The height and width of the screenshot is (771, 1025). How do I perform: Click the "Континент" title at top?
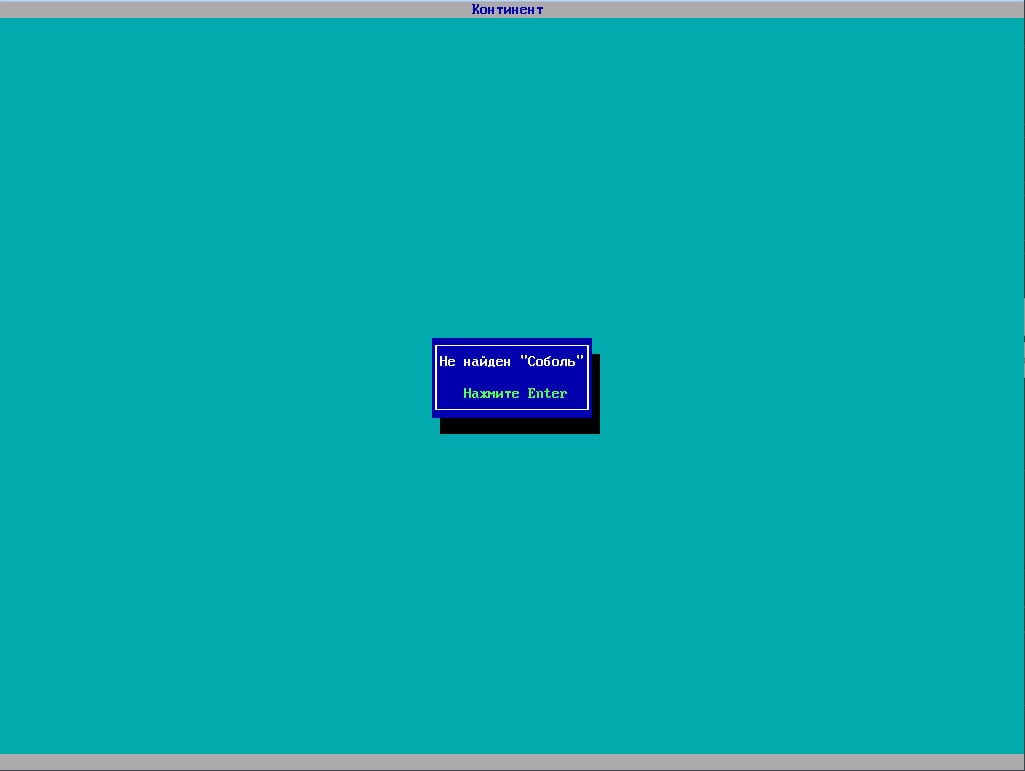pyautogui.click(x=507, y=9)
